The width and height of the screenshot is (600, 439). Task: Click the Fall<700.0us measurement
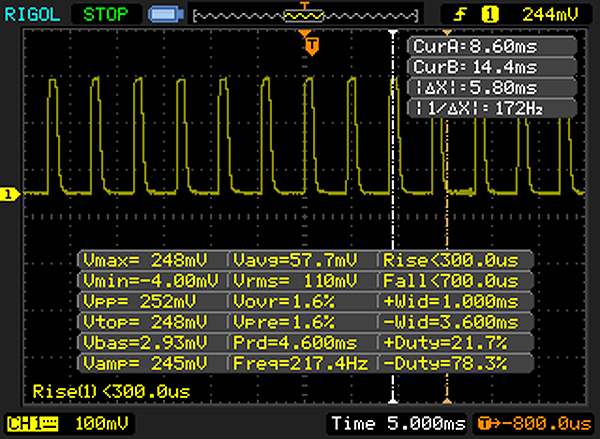click(x=451, y=281)
